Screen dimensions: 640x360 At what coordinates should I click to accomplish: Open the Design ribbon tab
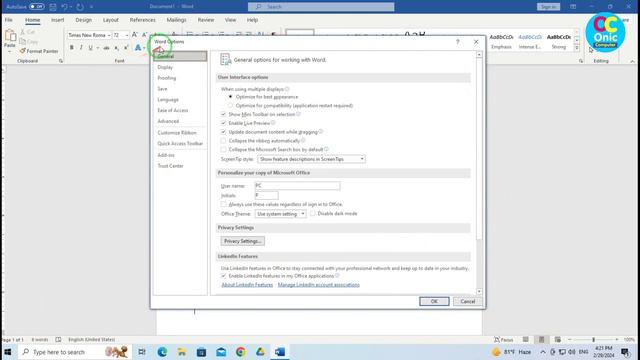pyautogui.click(x=84, y=20)
